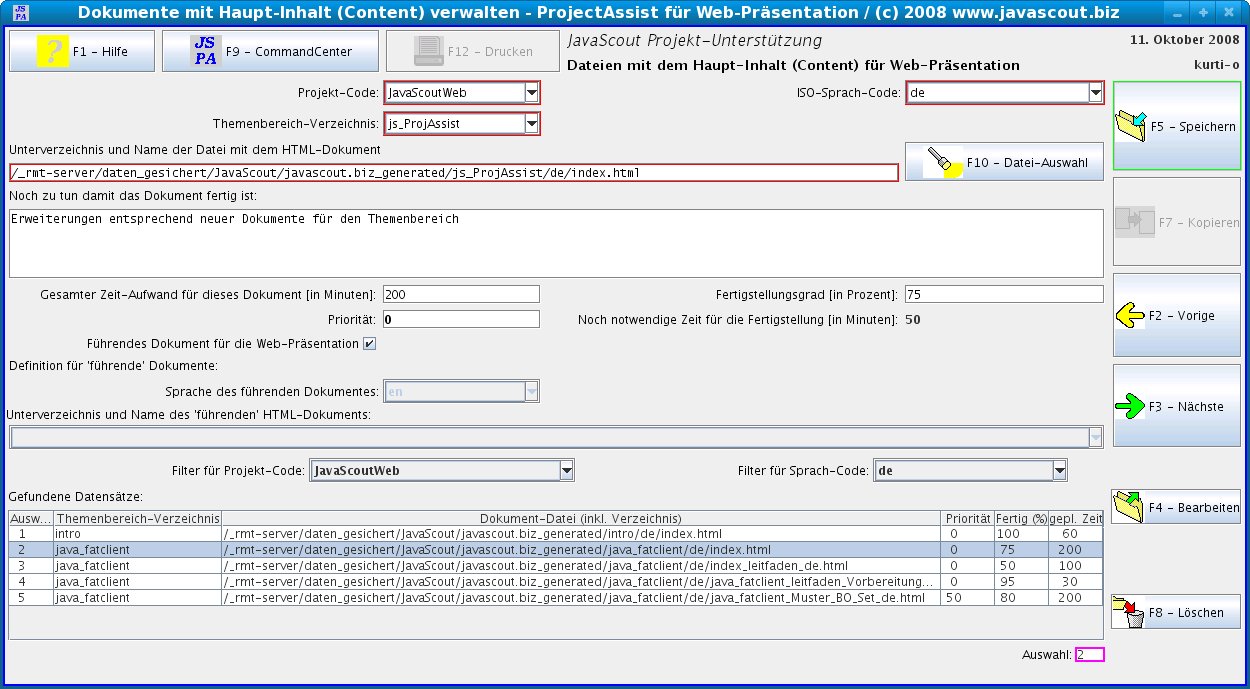Open the ISO-Sprach-Code dropdown
Screen dimensions: 1250x689
pos(1095,93)
